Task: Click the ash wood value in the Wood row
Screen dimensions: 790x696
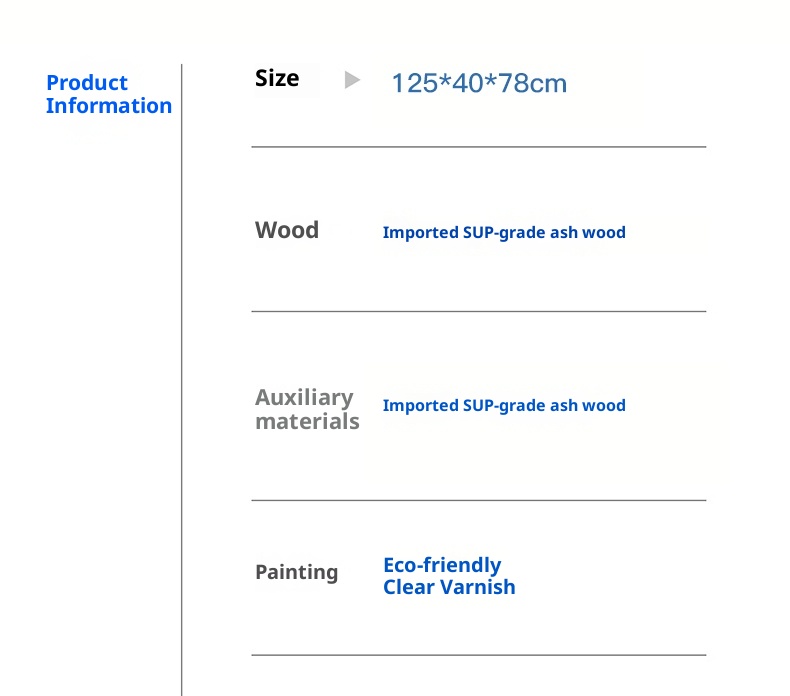Action: (x=504, y=233)
